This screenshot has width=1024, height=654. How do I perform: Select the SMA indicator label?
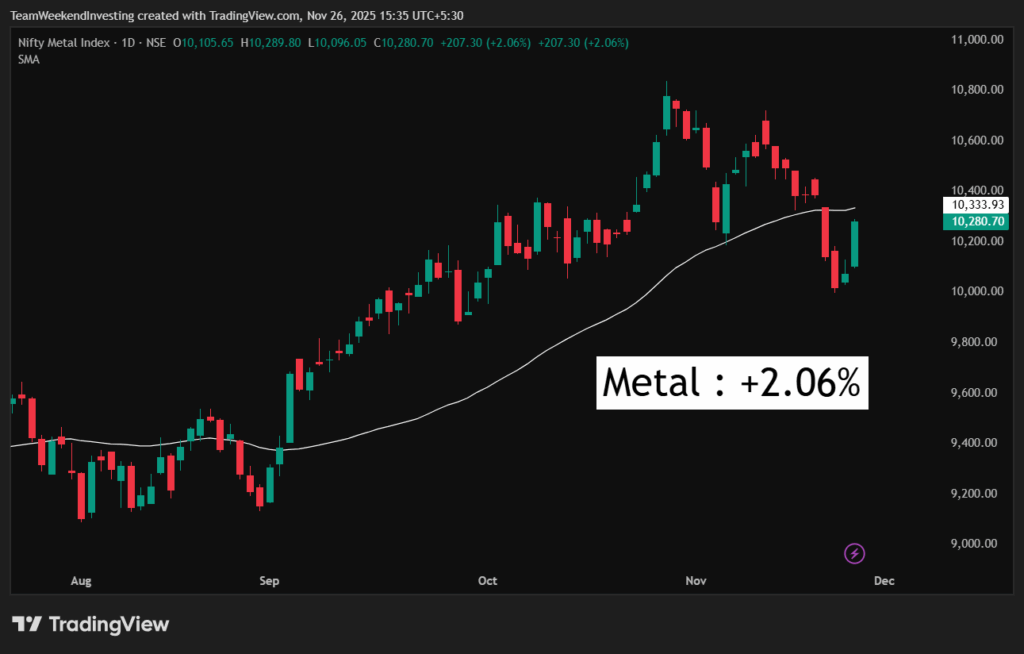(x=28, y=59)
